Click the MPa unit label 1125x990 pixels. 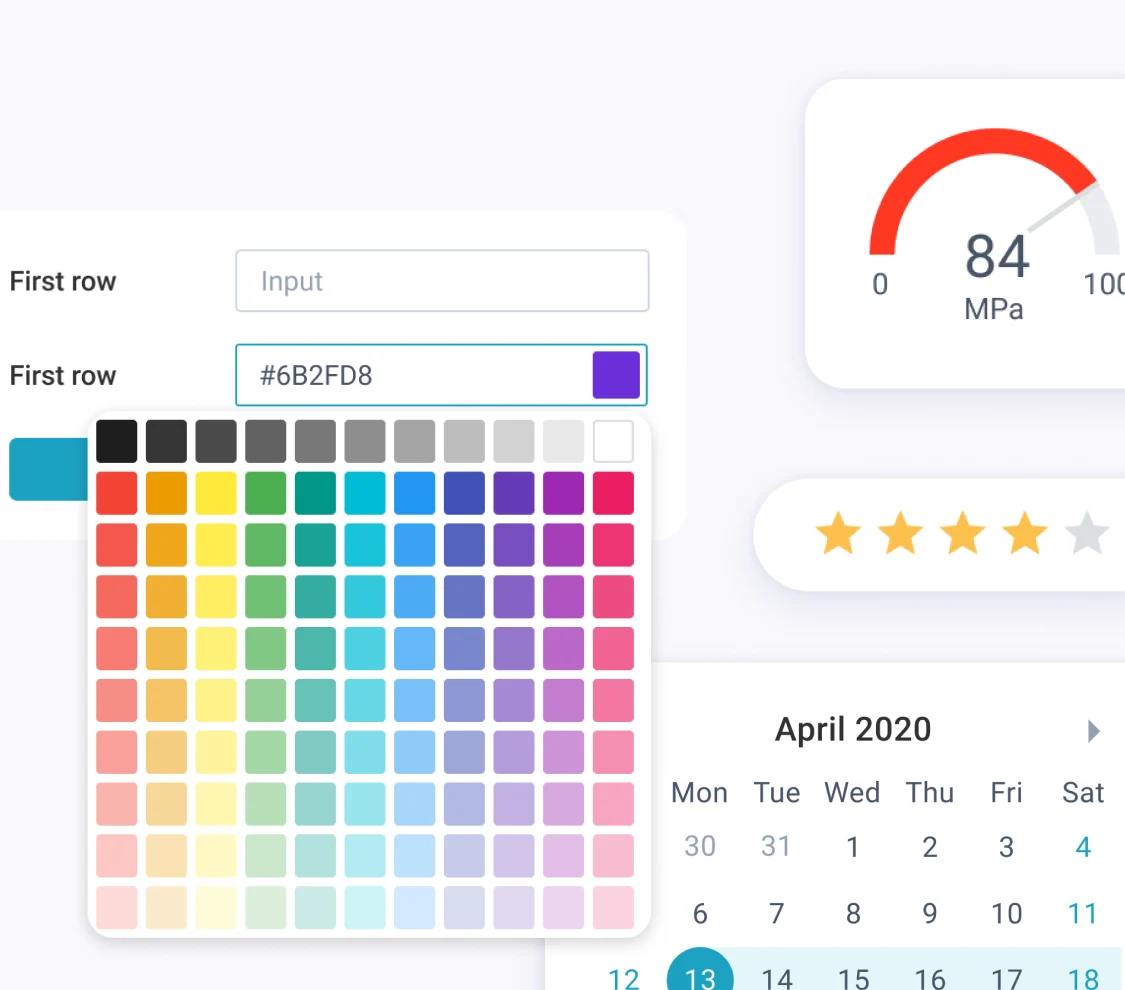994,309
